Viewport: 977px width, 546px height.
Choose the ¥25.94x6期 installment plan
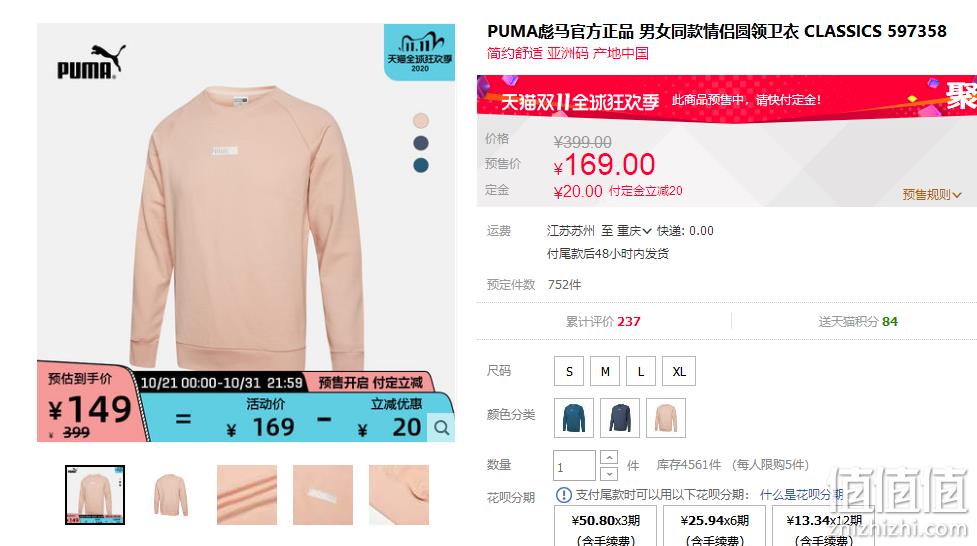tap(715, 528)
